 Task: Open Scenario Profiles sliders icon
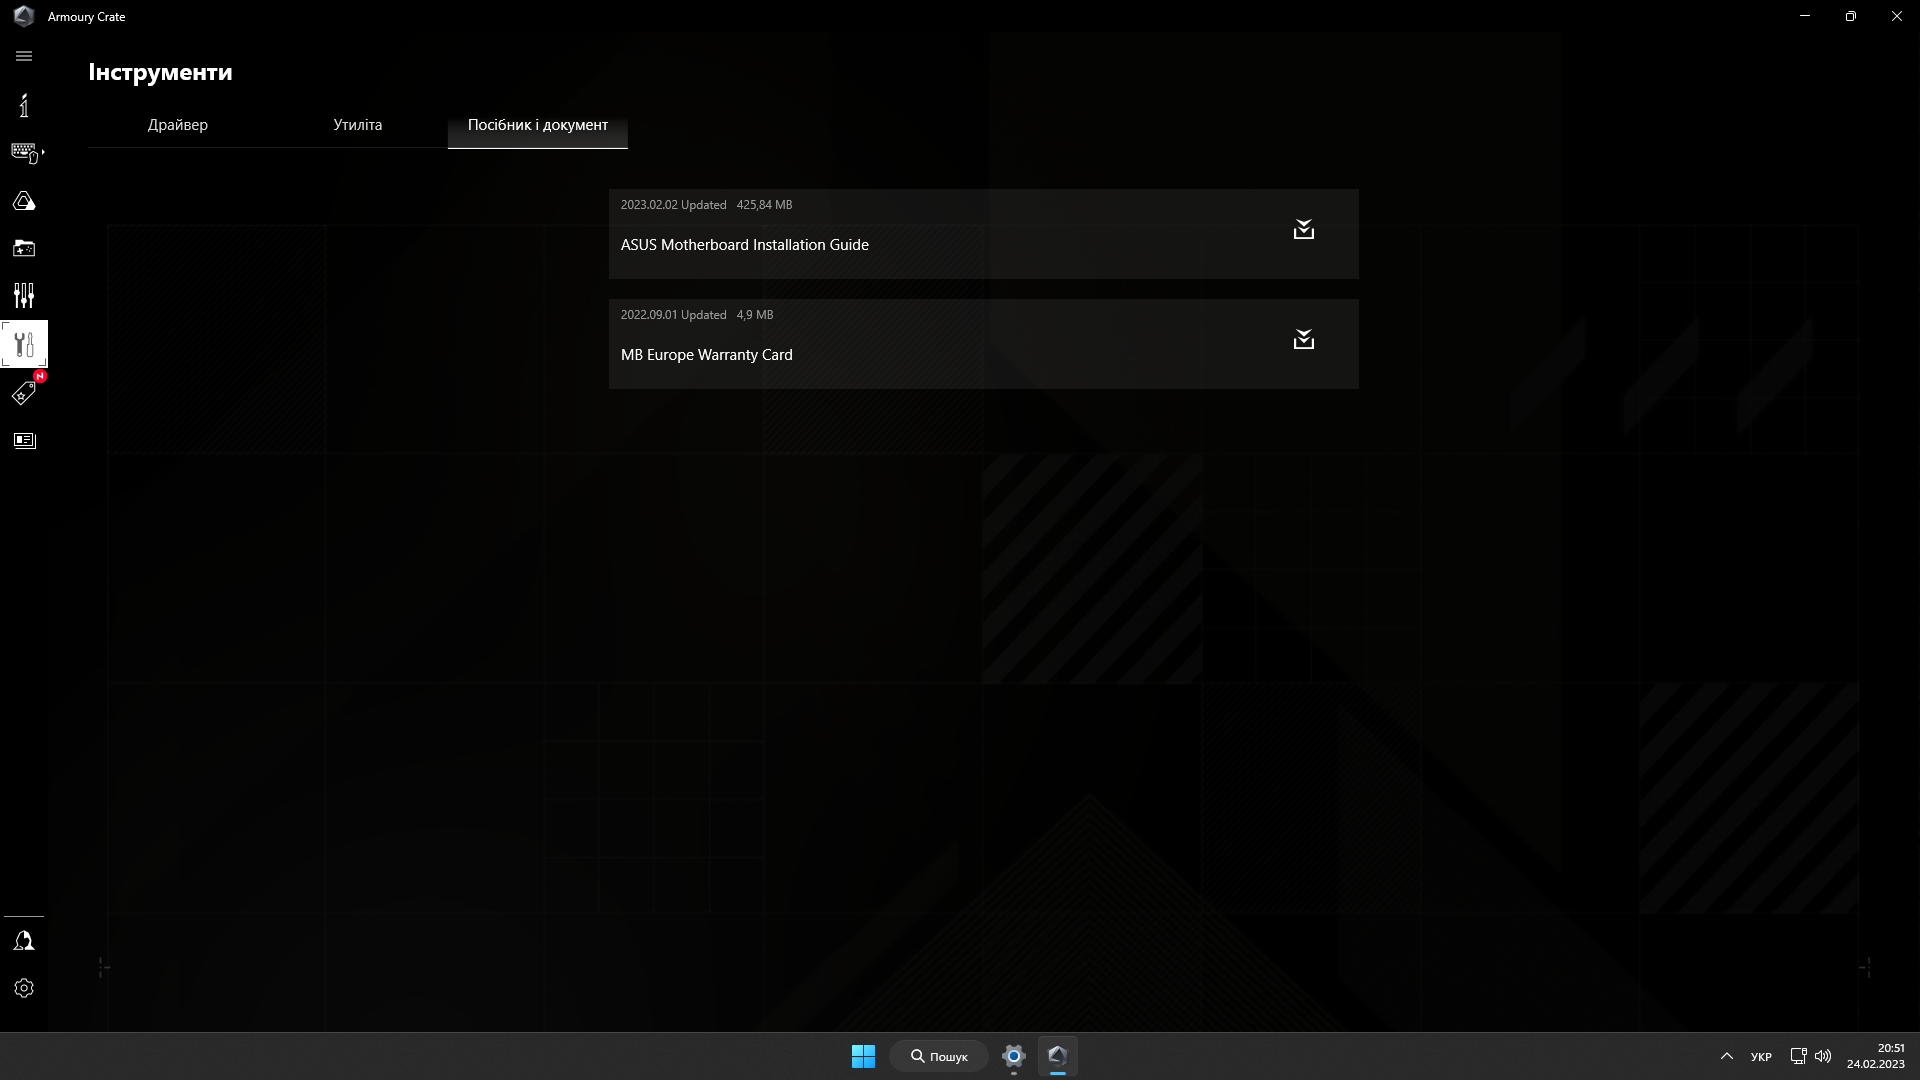(24, 295)
